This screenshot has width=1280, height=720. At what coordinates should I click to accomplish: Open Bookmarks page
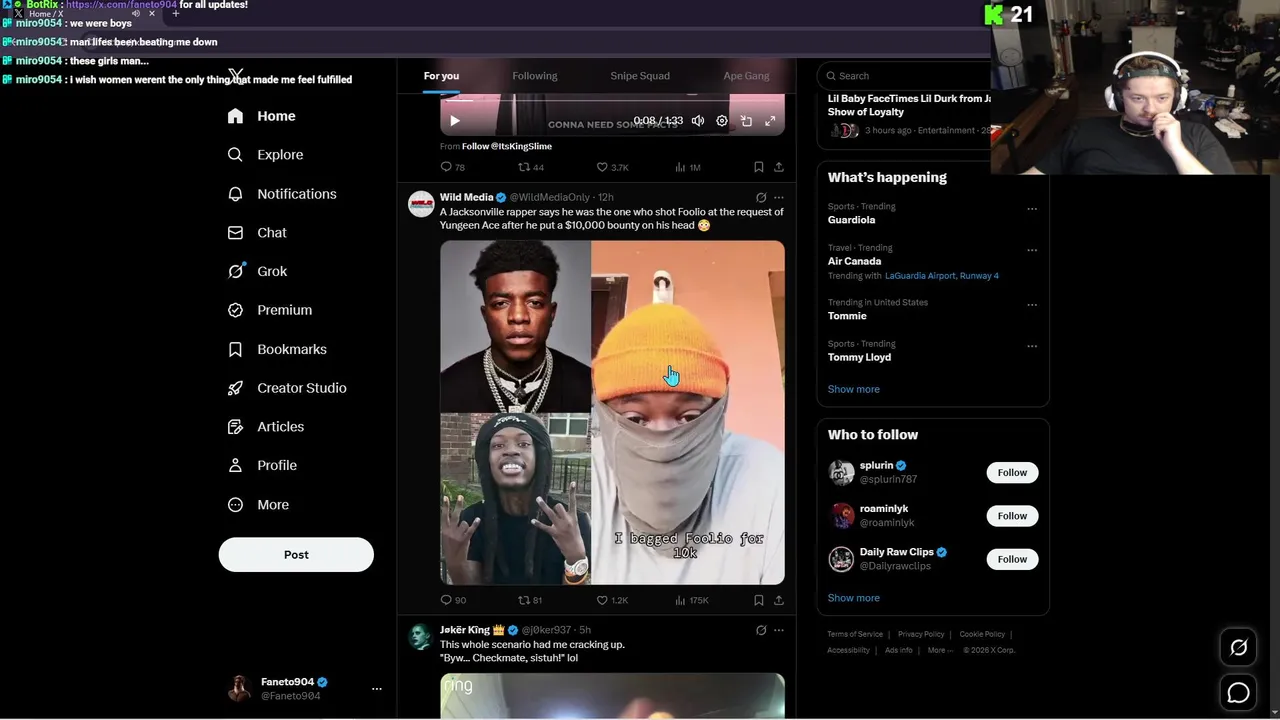click(x=277, y=349)
